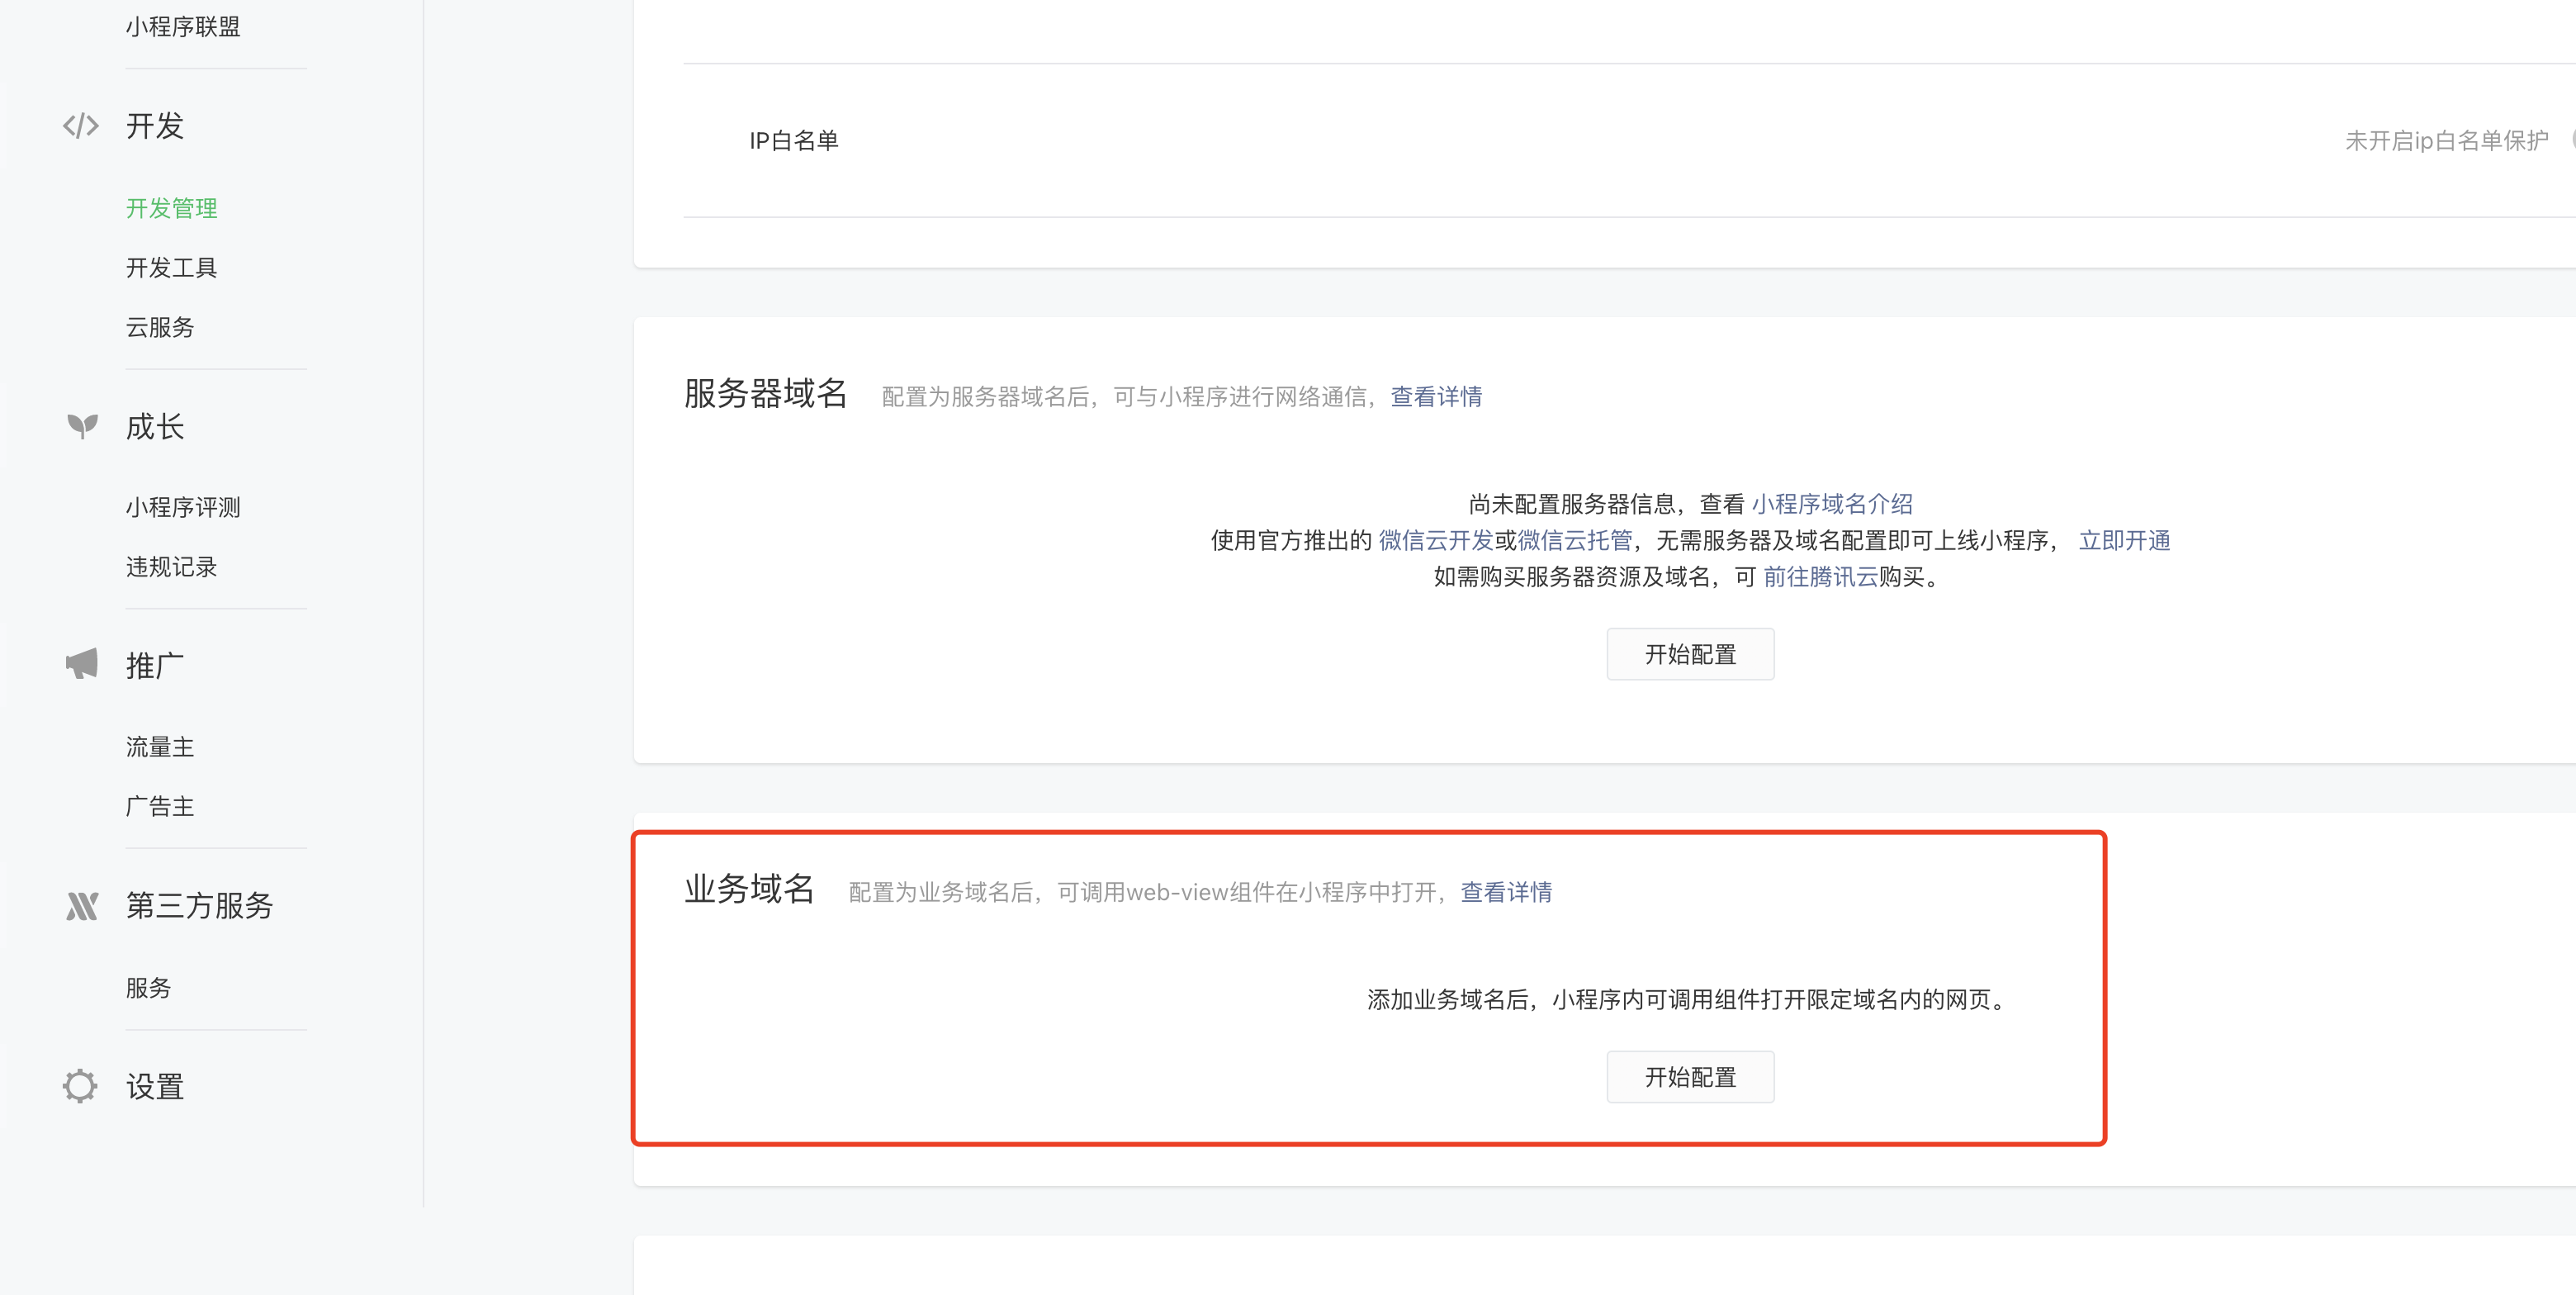Click the code brackets icon beside 开发
This screenshot has width=2576, height=1295.
click(x=81, y=126)
